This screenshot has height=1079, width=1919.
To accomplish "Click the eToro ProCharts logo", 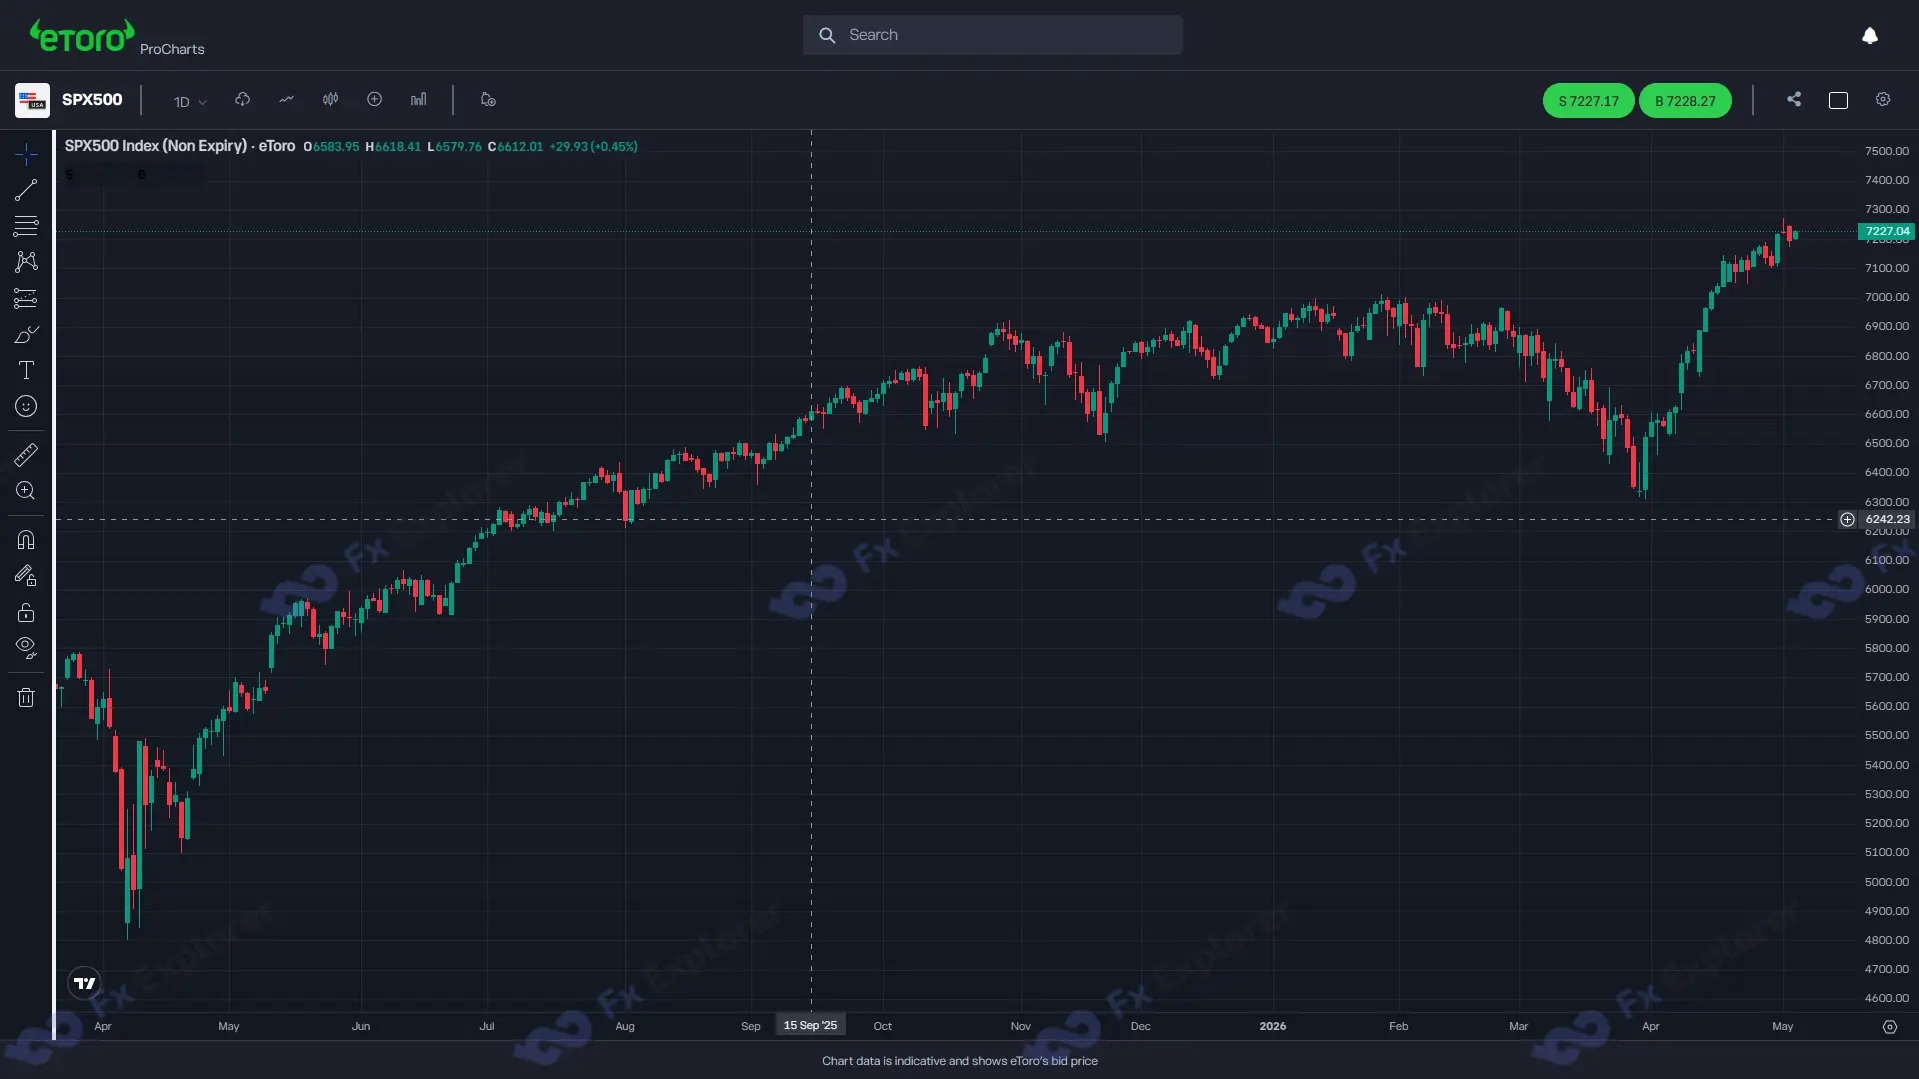I will 116,38.
